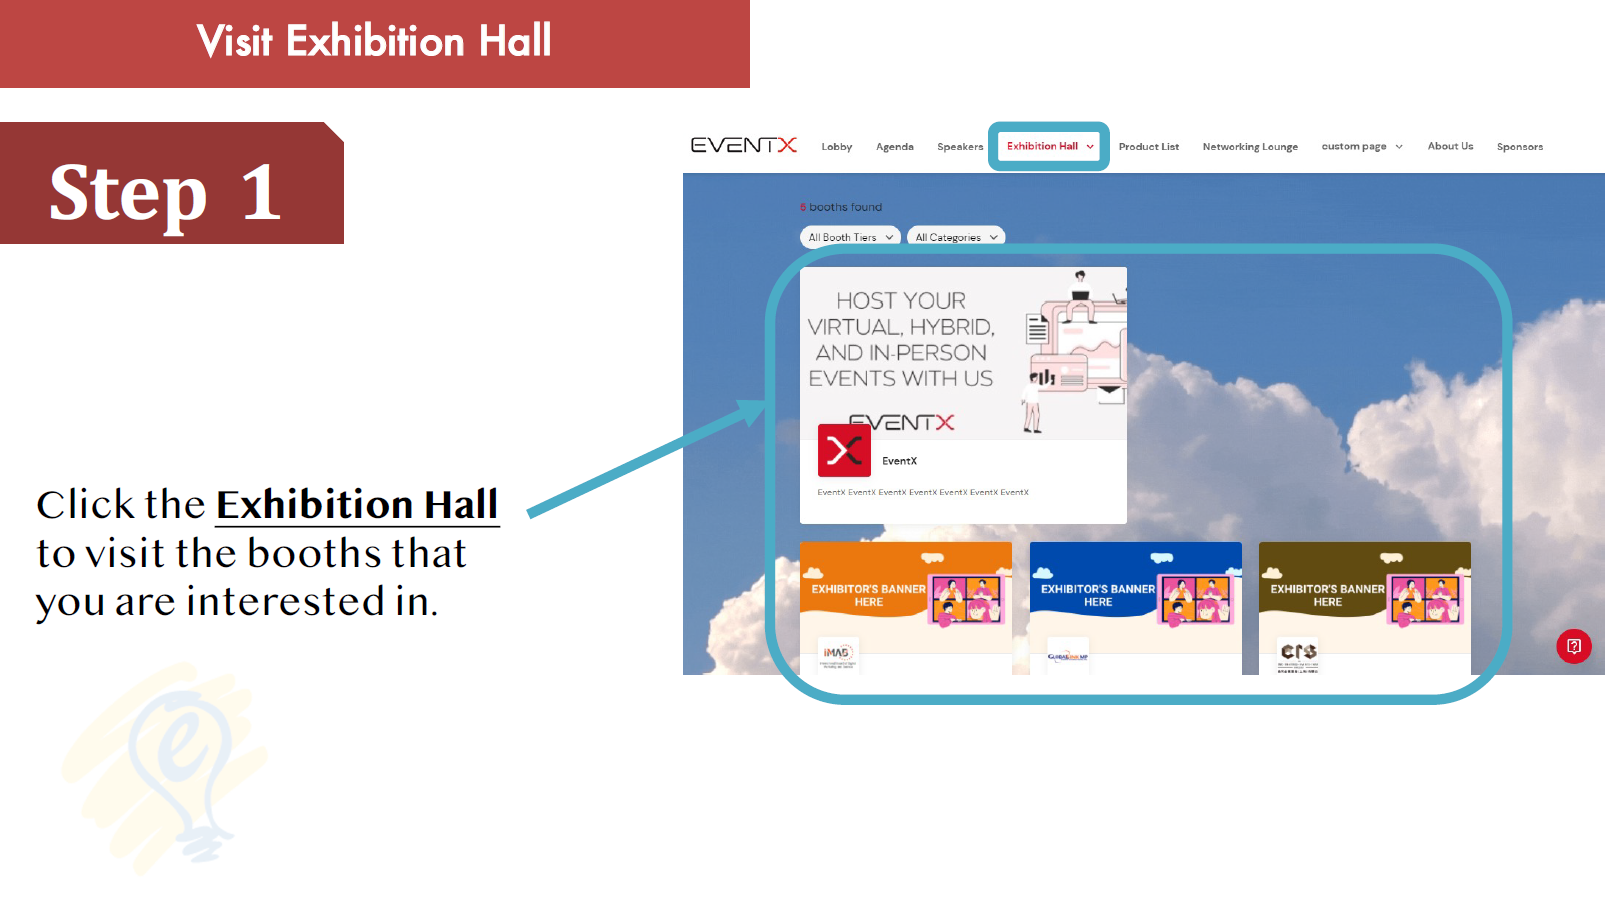Click the red EventX X booth logo
Image resolution: width=1612 pixels, height=900 pixels.
tap(844, 451)
